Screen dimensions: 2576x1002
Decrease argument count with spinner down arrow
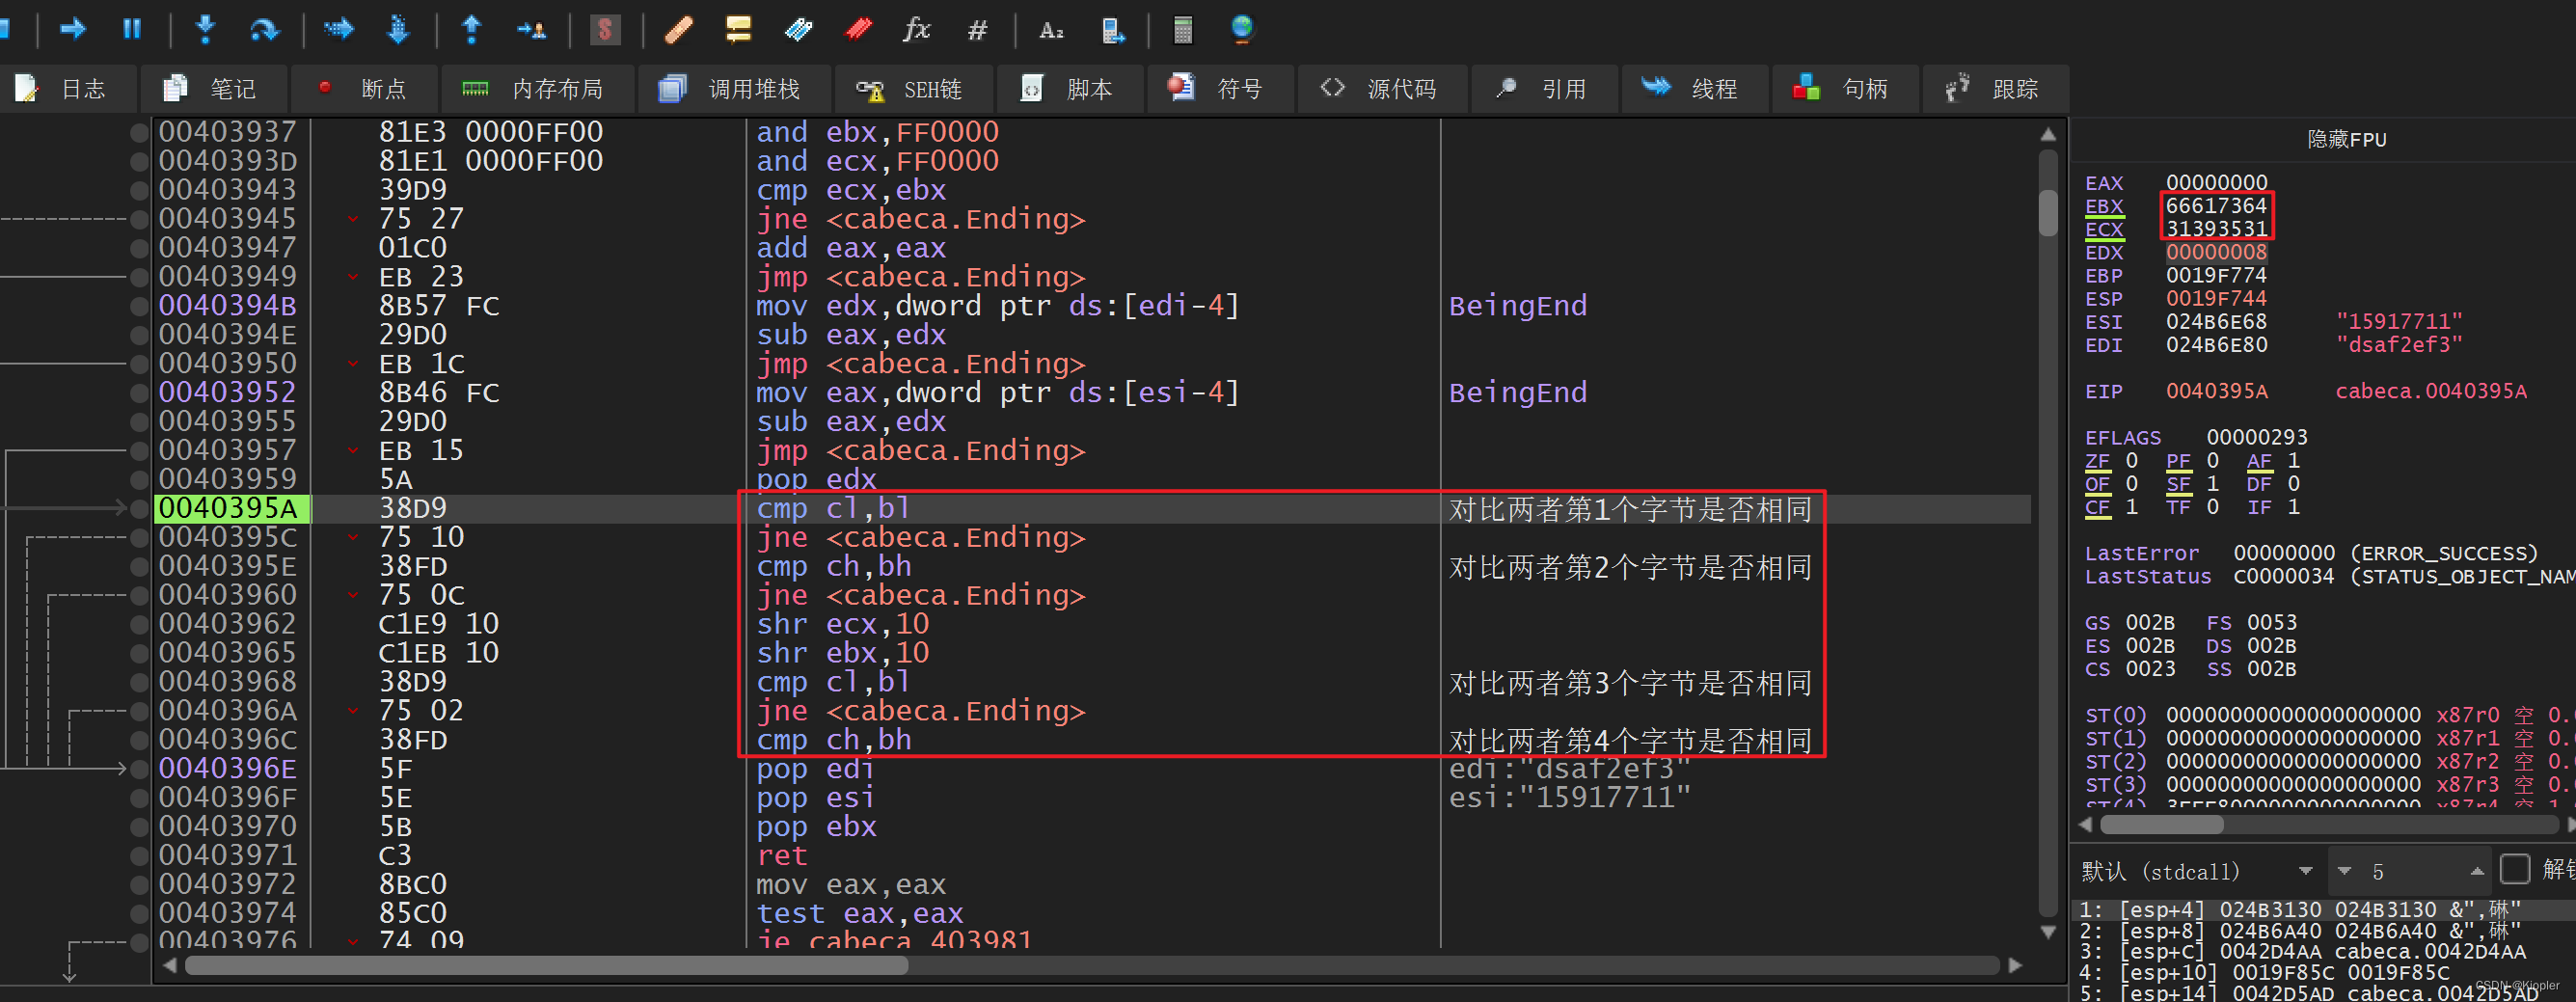coord(2345,871)
